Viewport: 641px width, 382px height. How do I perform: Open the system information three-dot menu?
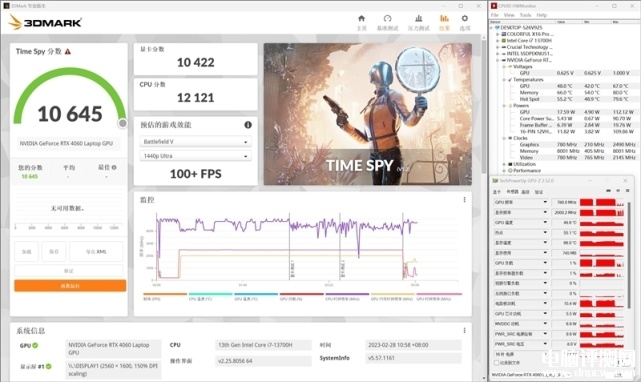pos(464,330)
